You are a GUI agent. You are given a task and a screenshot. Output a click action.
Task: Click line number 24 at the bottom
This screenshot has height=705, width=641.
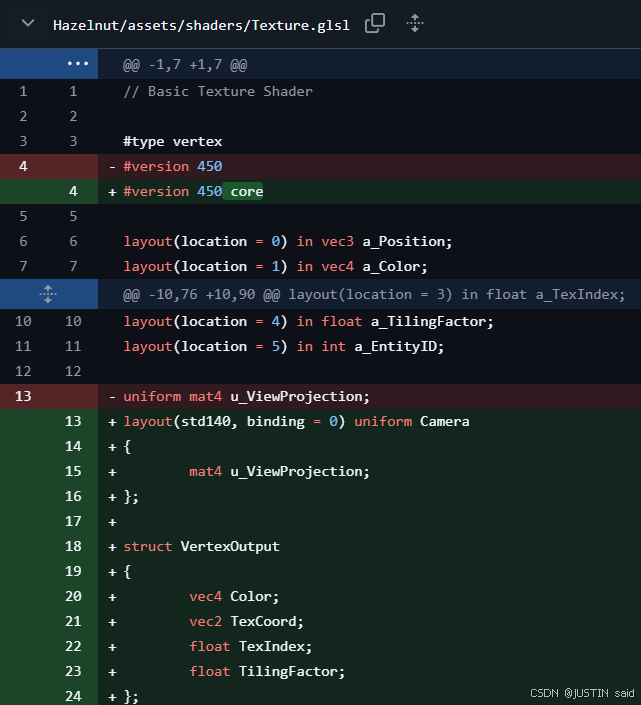pos(73,696)
